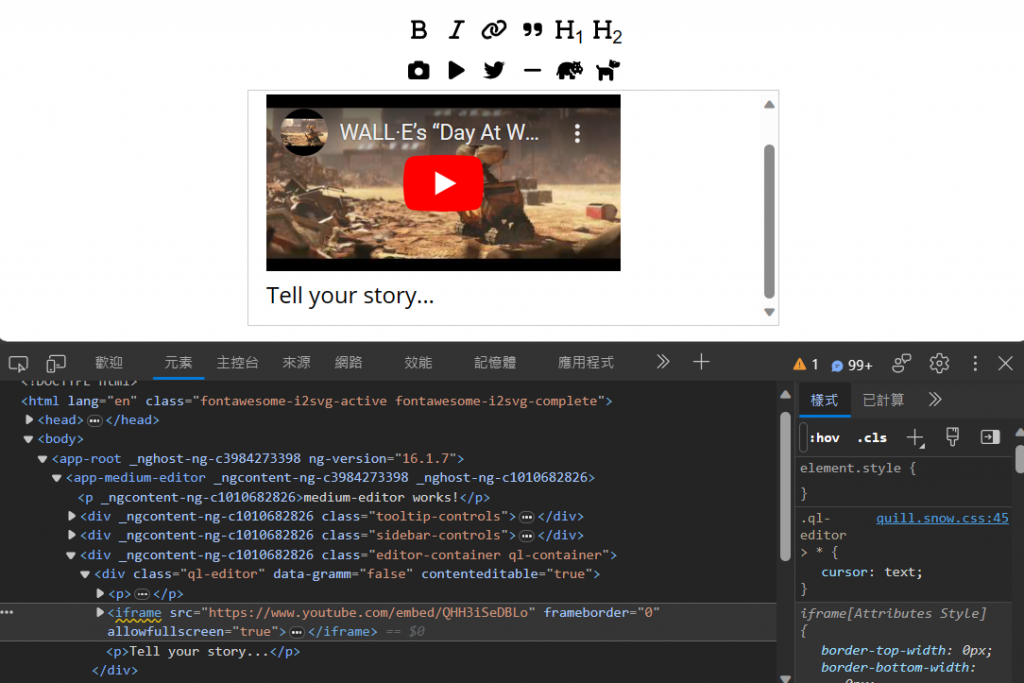This screenshot has width=1024, height=683.
Task: Insert tweet with Twitter bird icon
Action: click(x=494, y=70)
